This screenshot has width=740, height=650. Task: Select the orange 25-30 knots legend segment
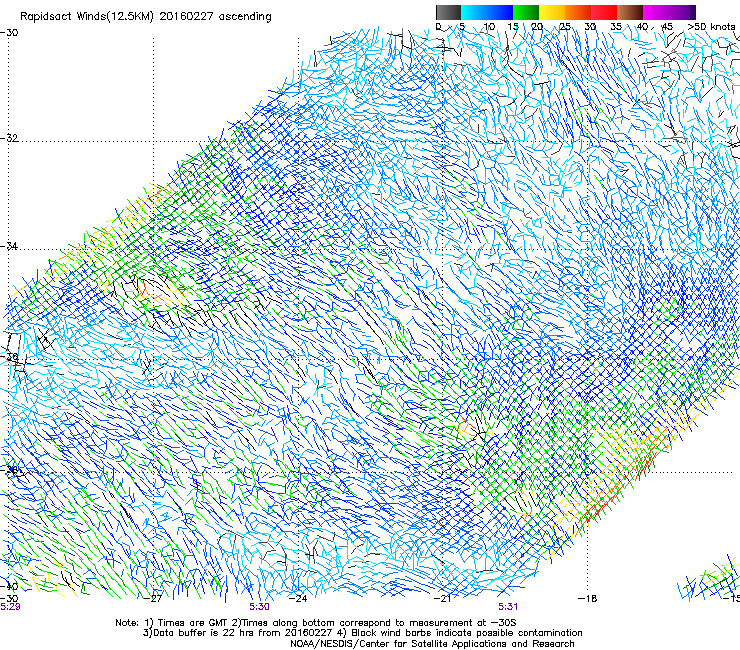(578, 12)
